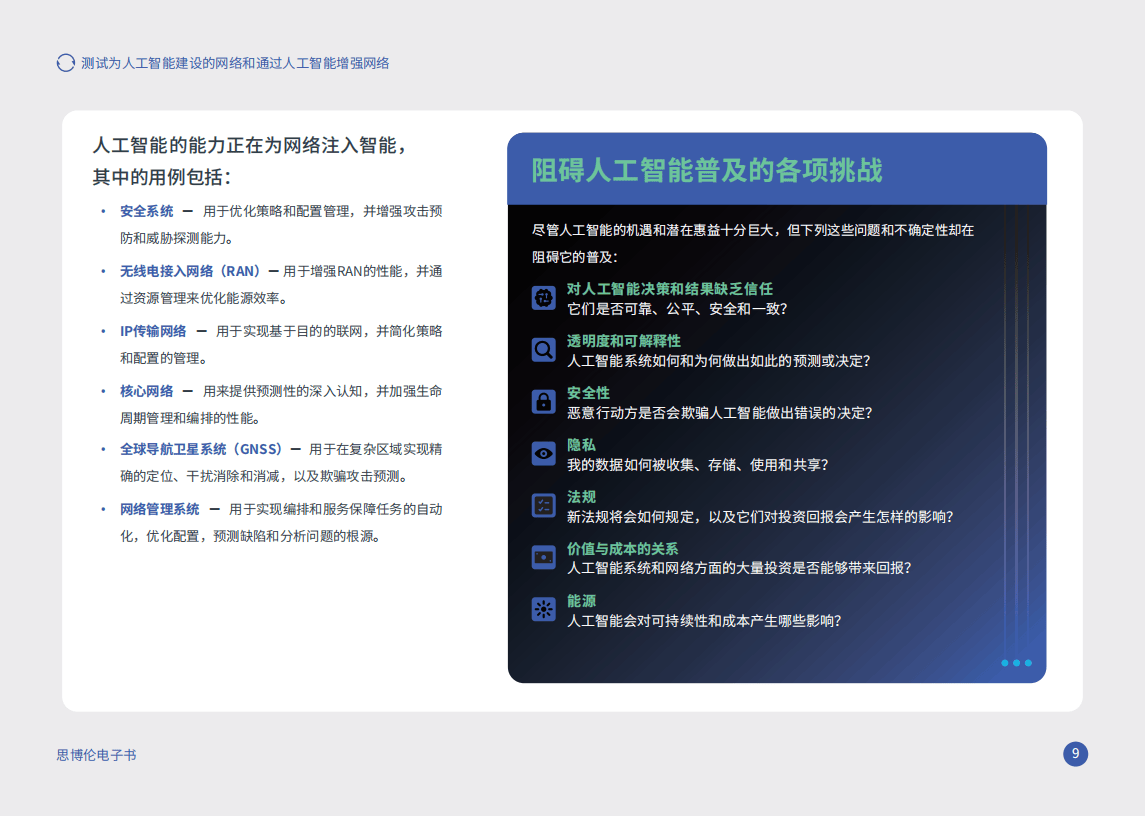This screenshot has width=1145, height=816.
Task: Click the footer text 思博伦电子书
Action: 96,755
